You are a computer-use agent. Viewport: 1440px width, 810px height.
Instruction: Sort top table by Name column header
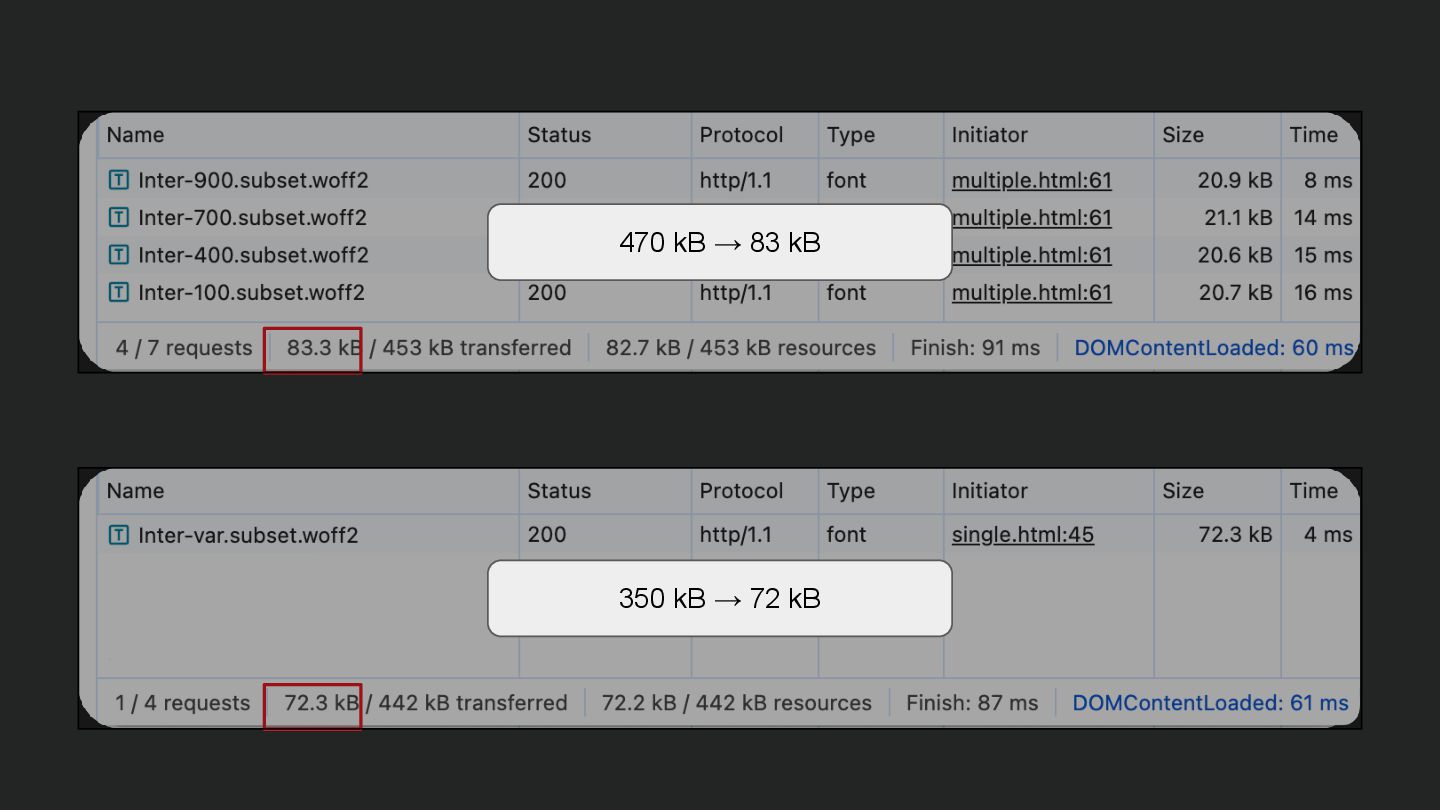(135, 135)
